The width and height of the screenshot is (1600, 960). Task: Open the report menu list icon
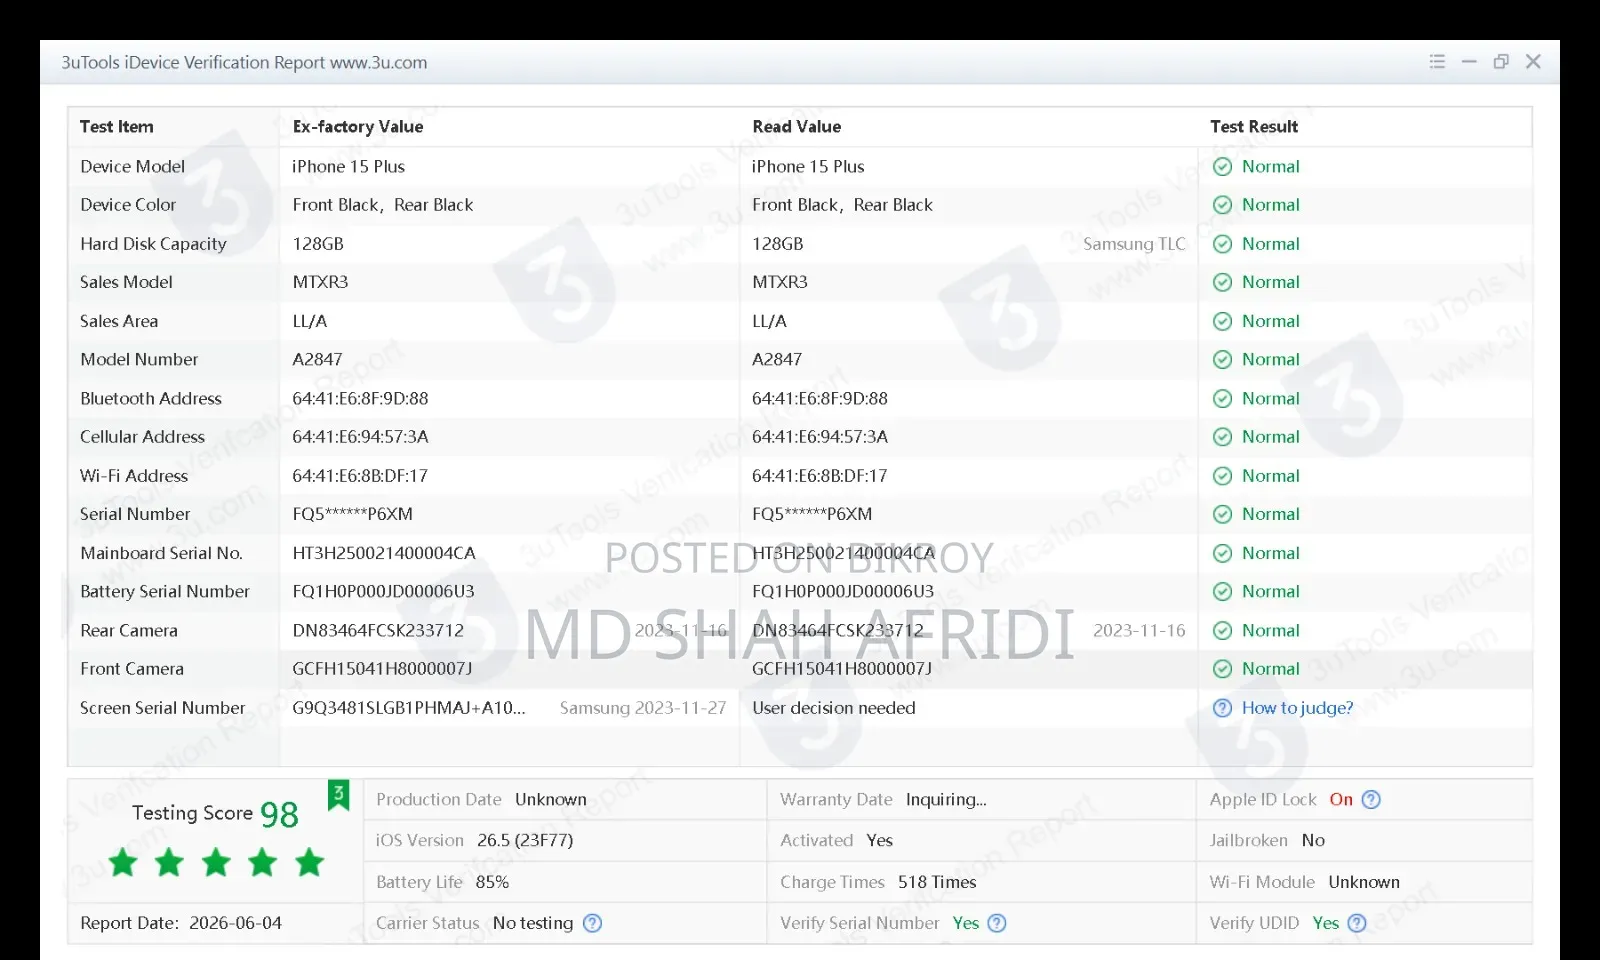click(x=1437, y=62)
